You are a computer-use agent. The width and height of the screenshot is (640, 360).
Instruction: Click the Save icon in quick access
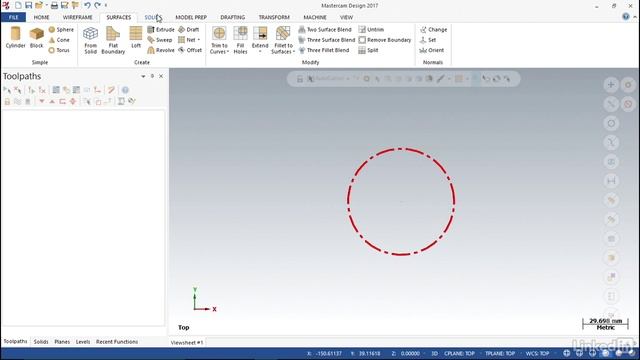[28, 5]
